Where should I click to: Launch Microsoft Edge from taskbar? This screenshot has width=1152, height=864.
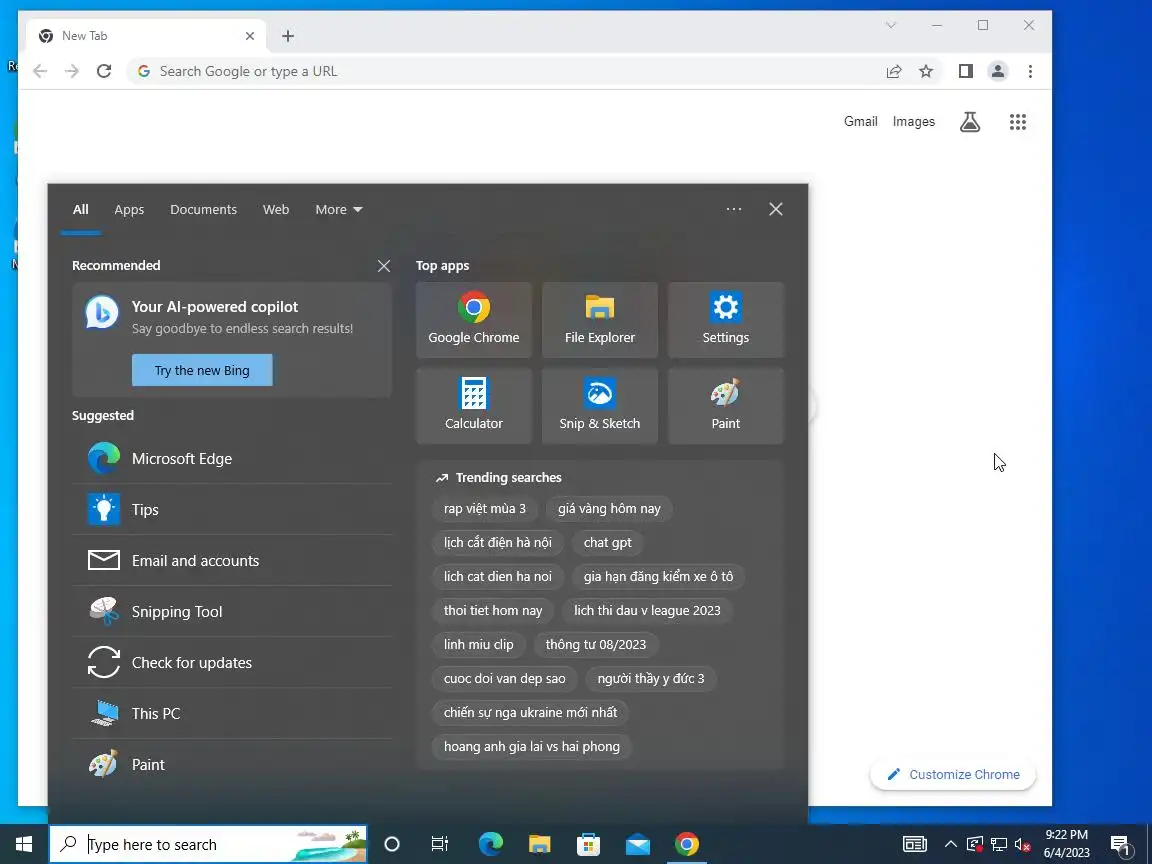(x=490, y=844)
